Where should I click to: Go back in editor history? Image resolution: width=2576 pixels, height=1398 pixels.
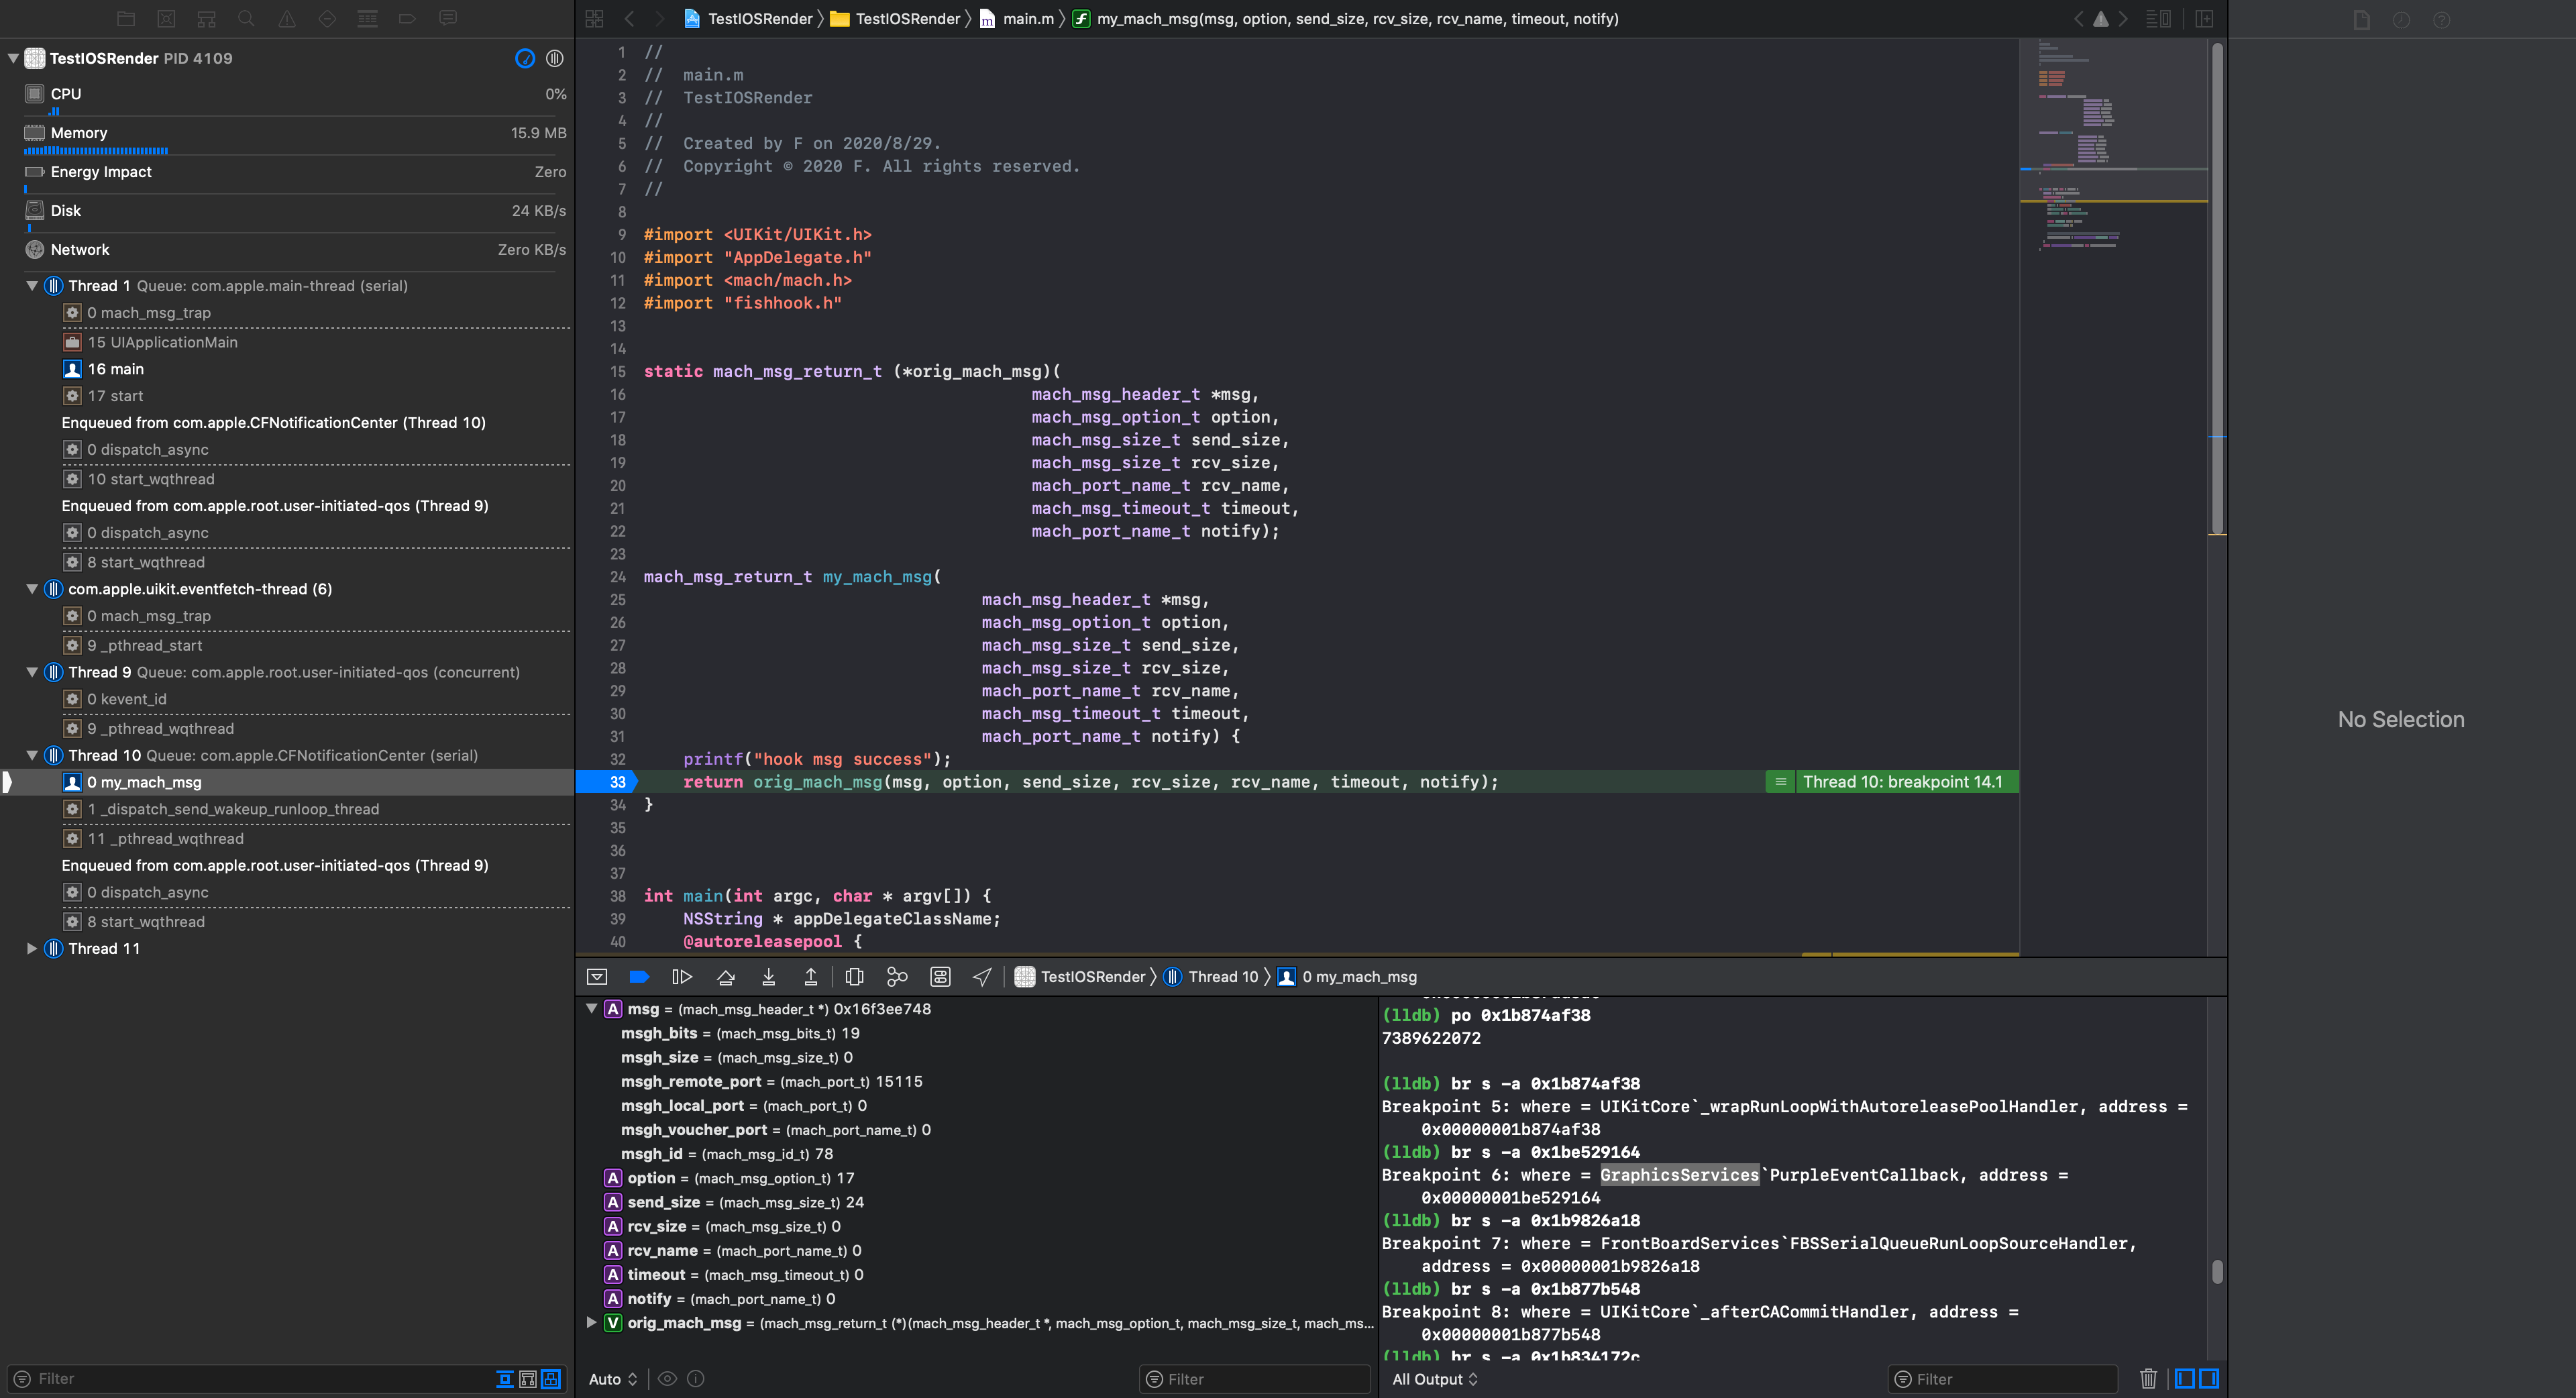[630, 19]
